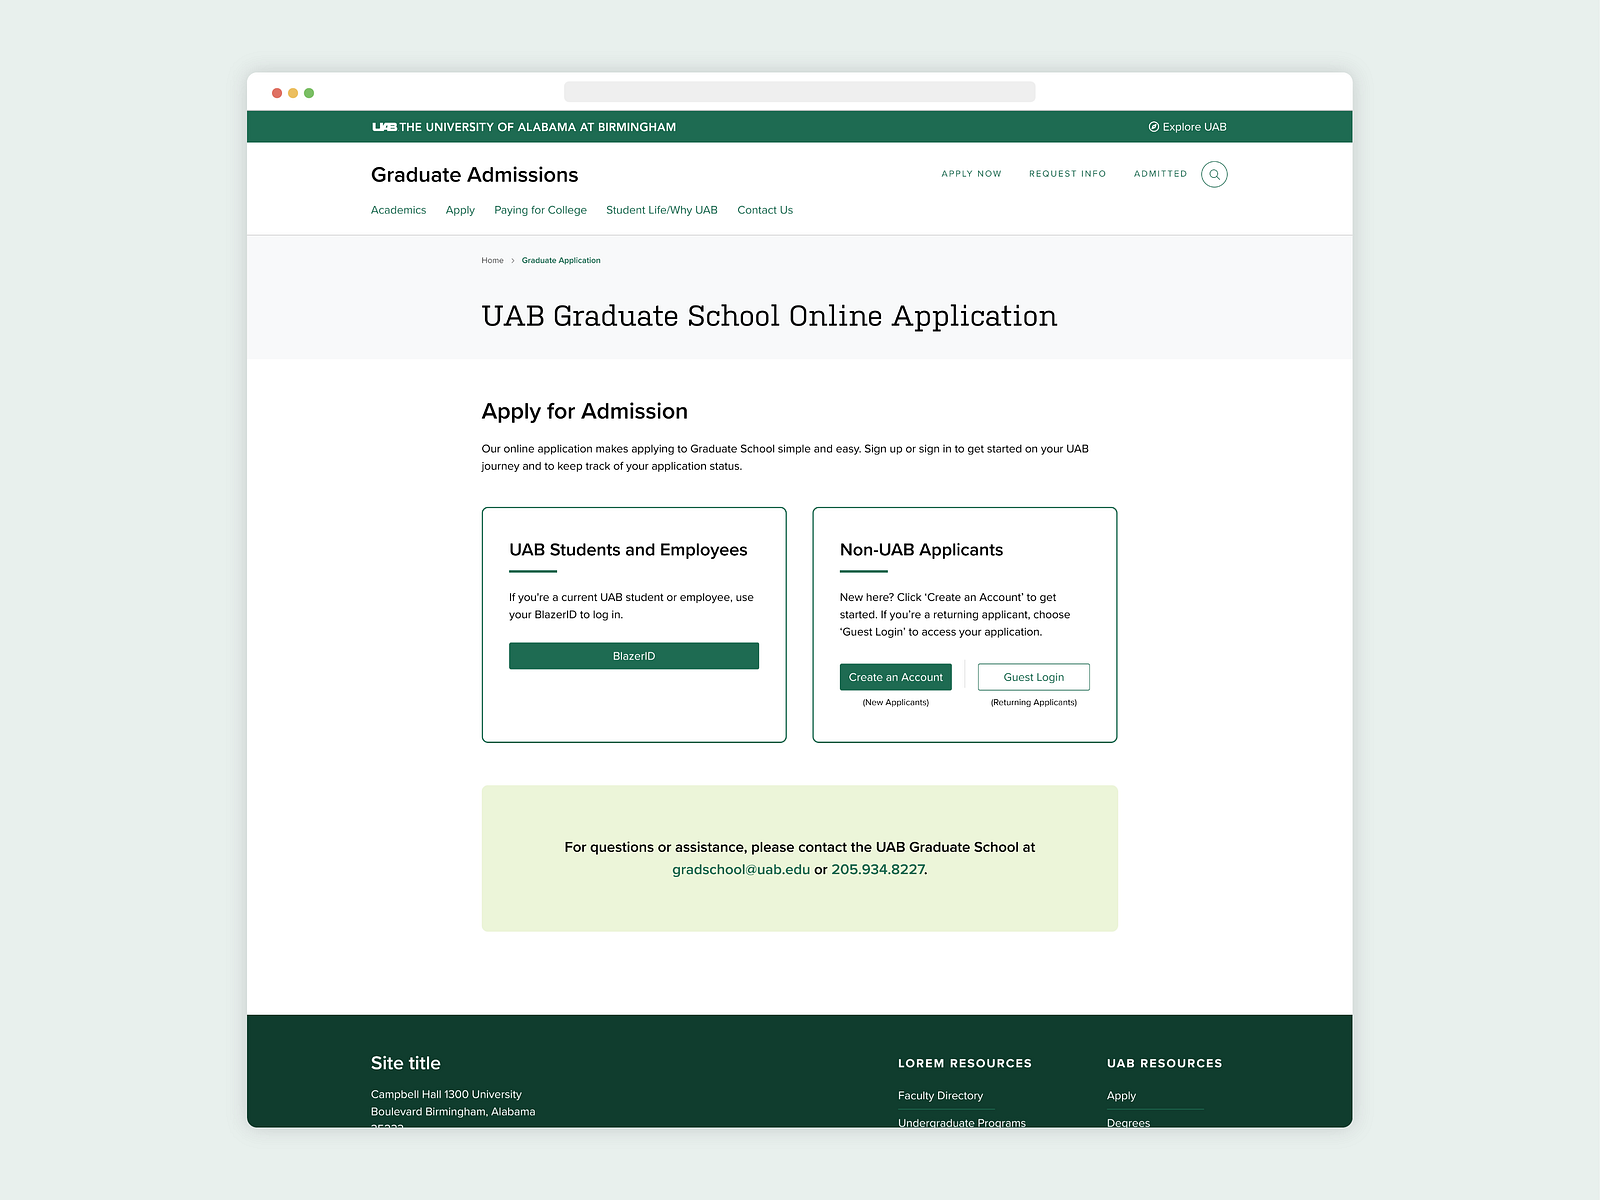This screenshot has height=1200, width=1600.
Task: Choose Guest Login for returning applicants
Action: (1033, 677)
